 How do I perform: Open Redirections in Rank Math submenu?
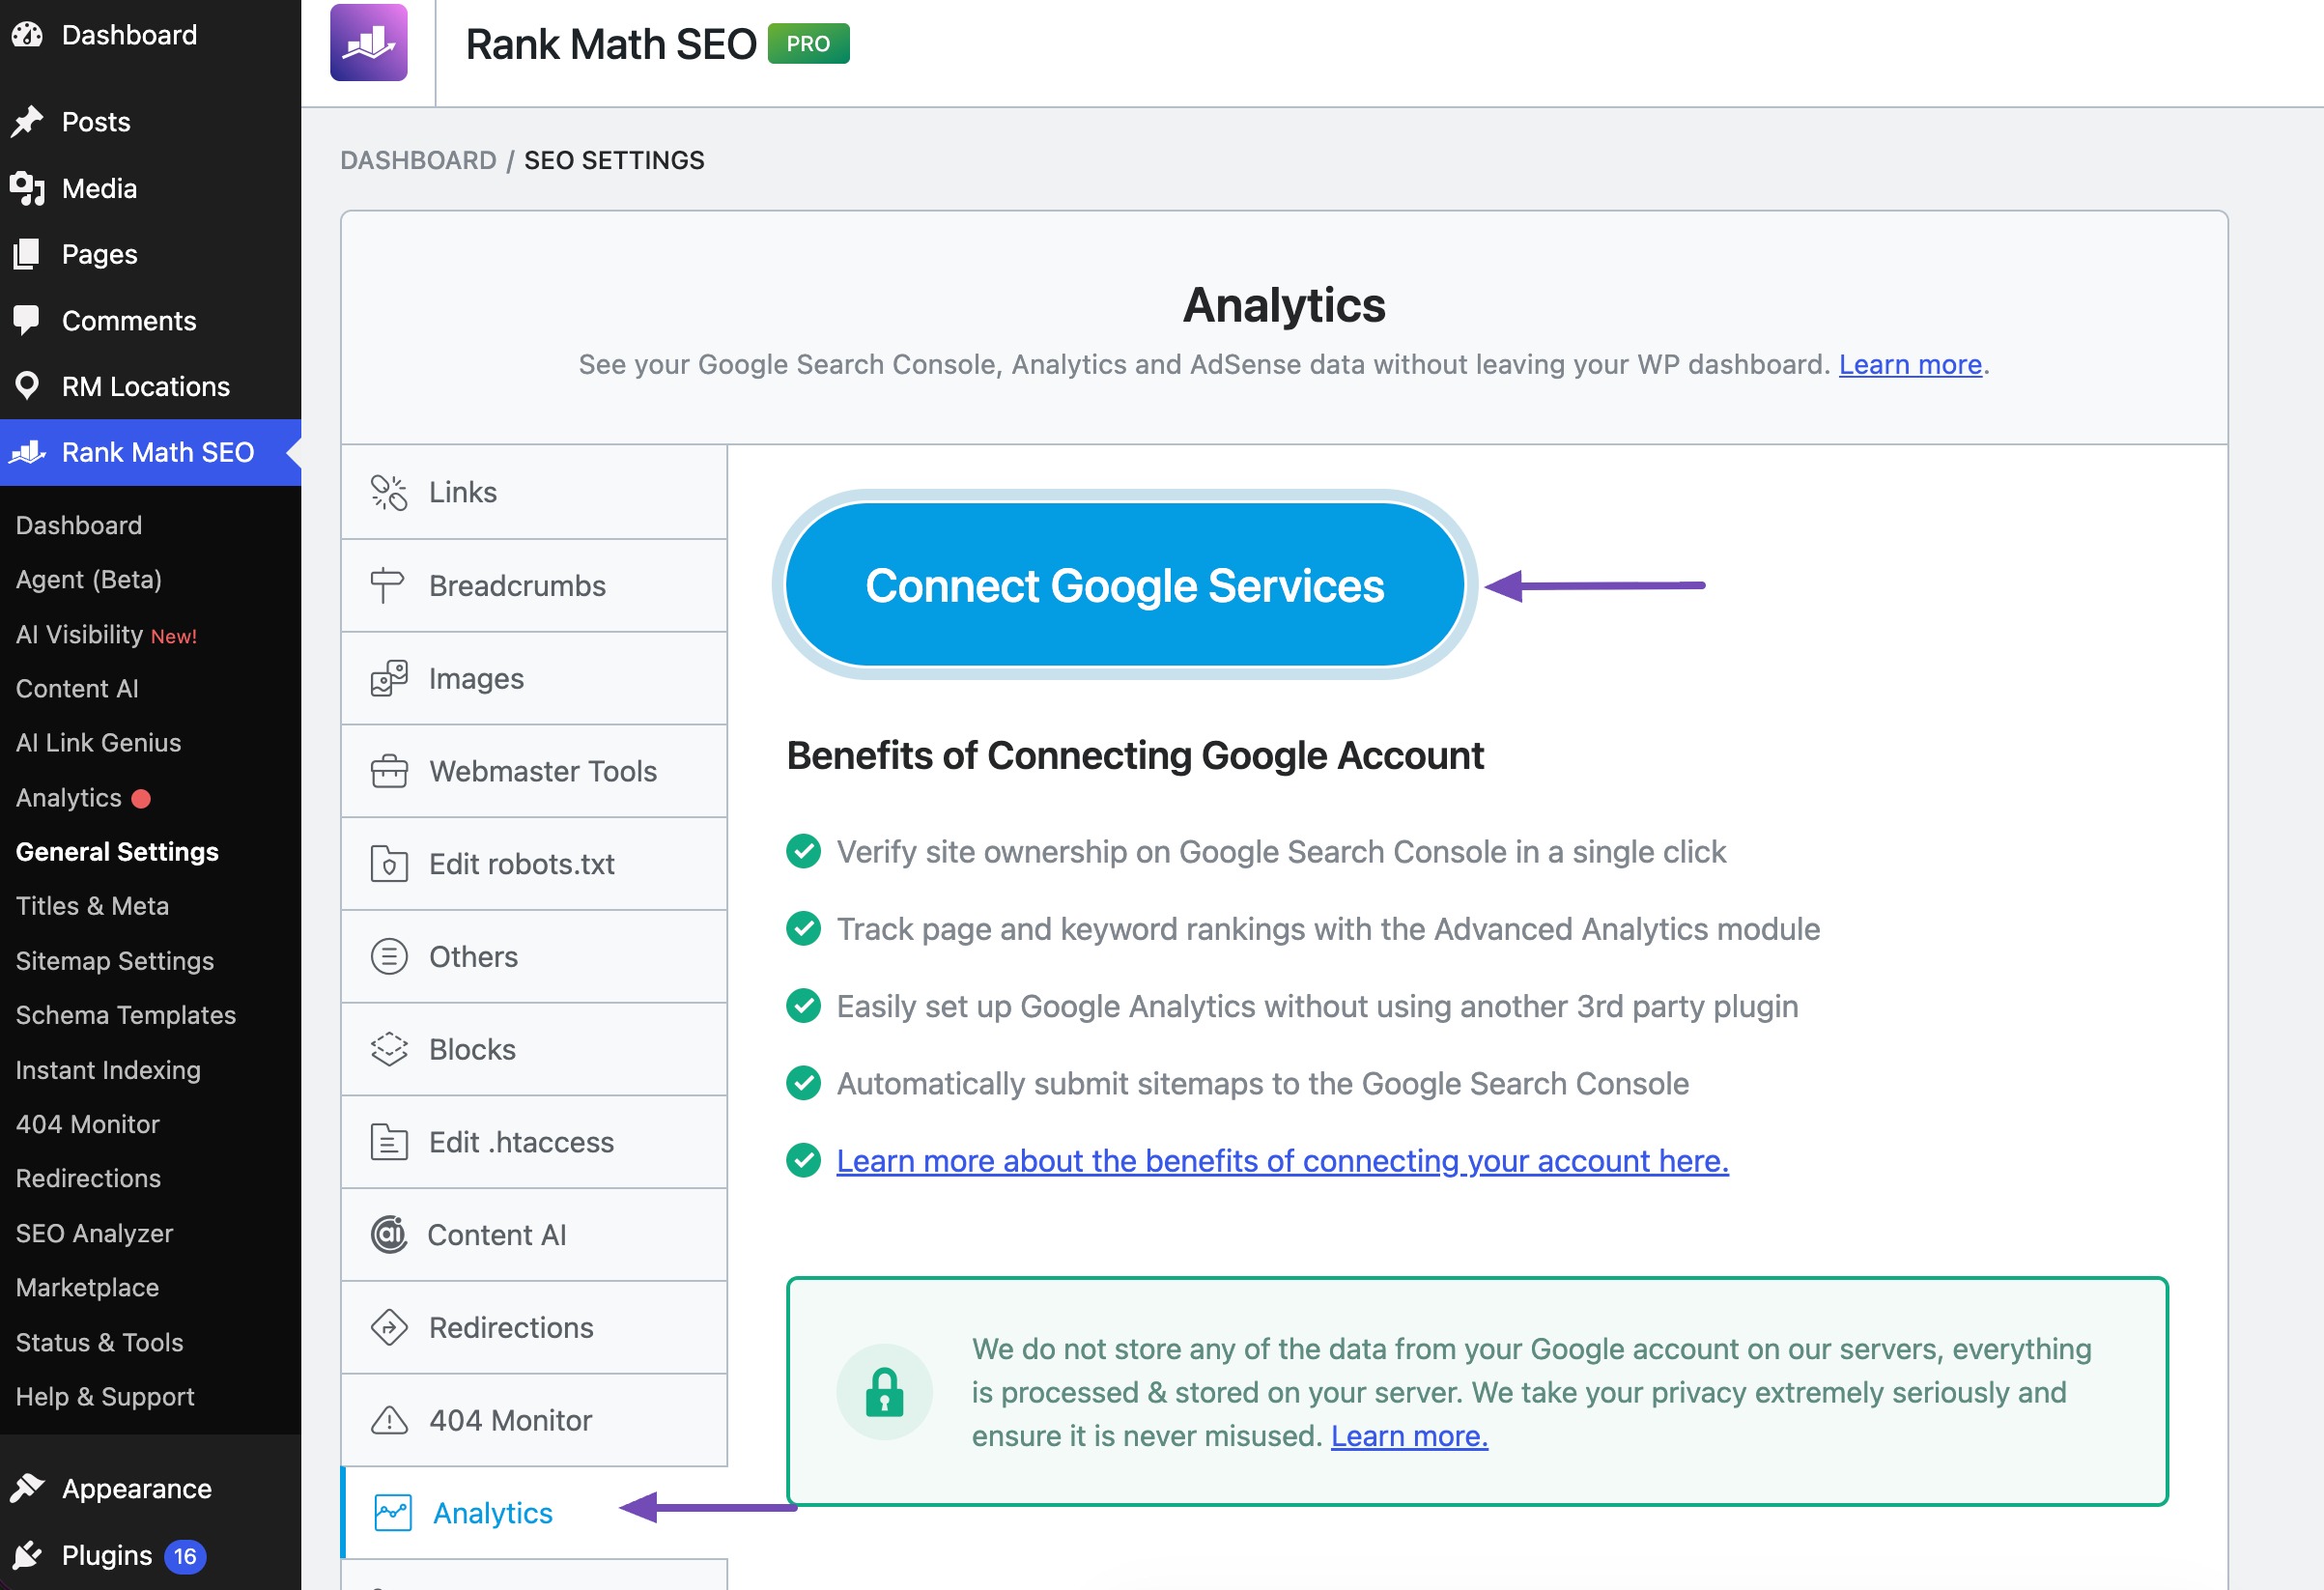(x=88, y=1179)
